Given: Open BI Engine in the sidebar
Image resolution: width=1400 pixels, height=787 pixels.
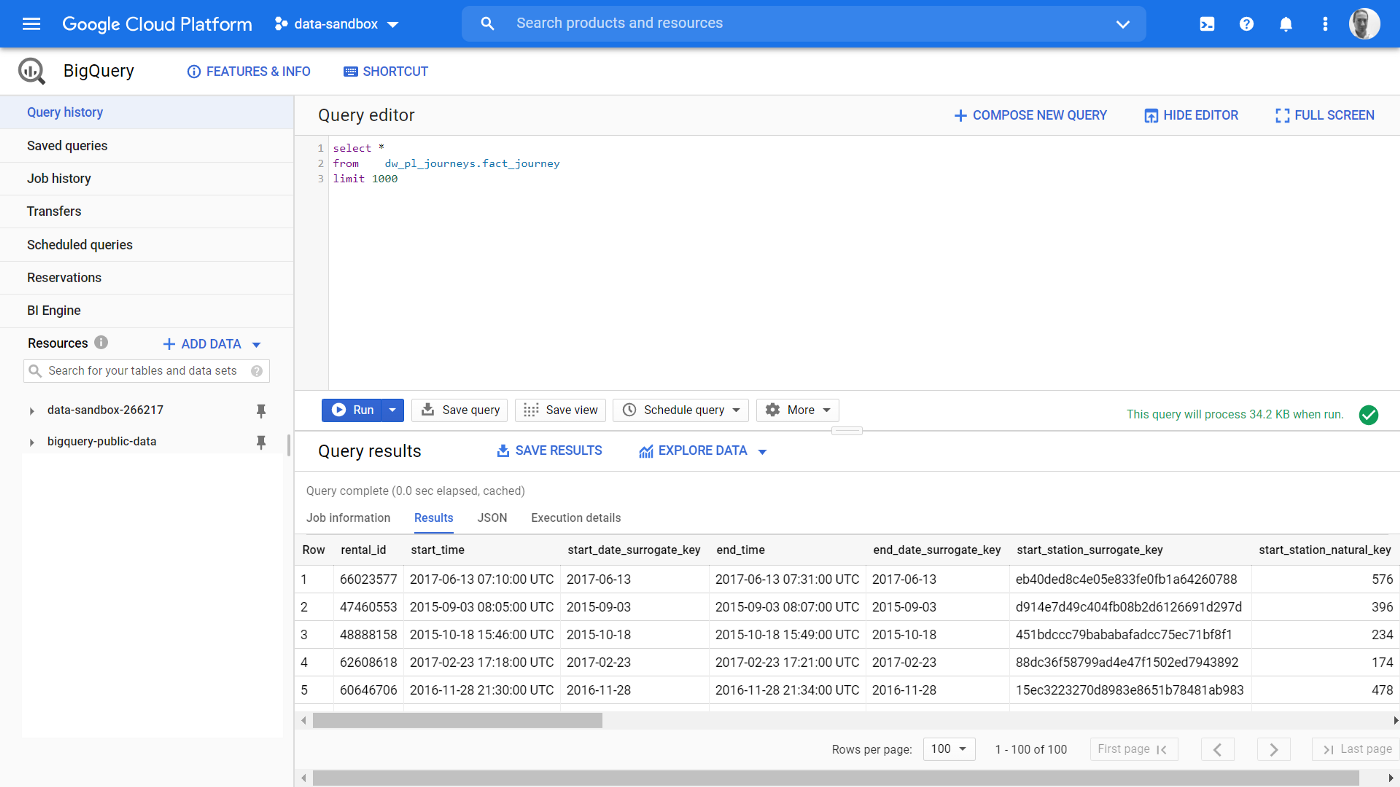Looking at the screenshot, I should [146, 311].
